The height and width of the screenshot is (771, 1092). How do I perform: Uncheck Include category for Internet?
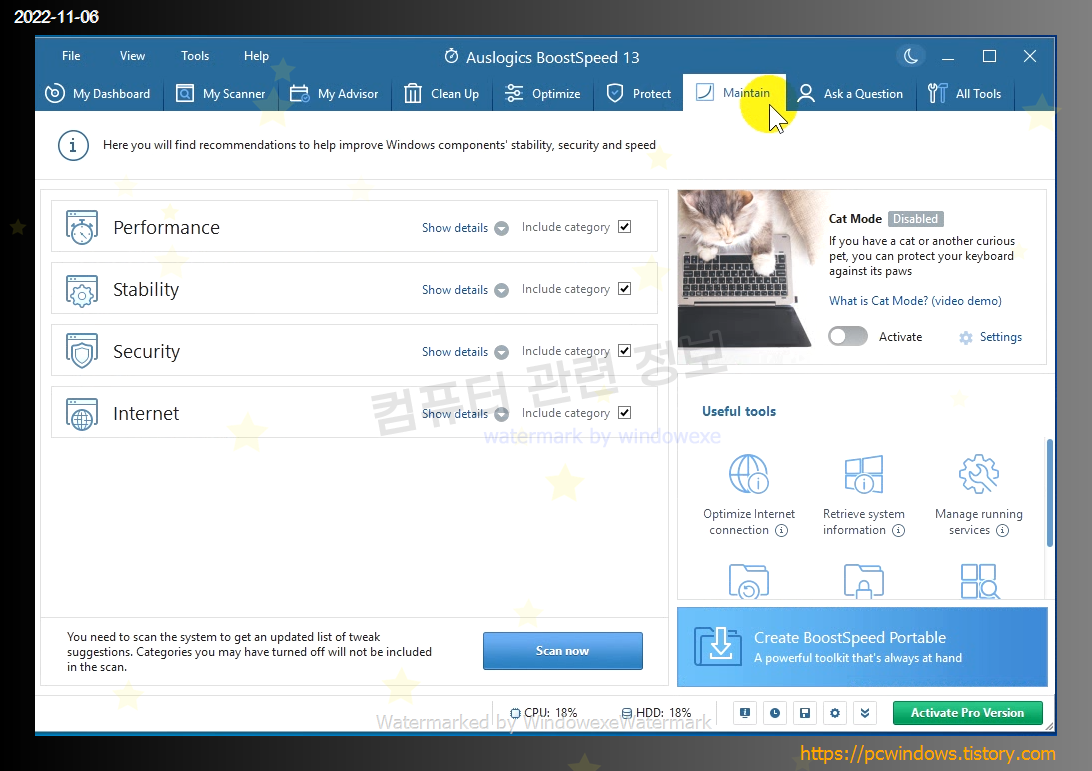tap(625, 412)
